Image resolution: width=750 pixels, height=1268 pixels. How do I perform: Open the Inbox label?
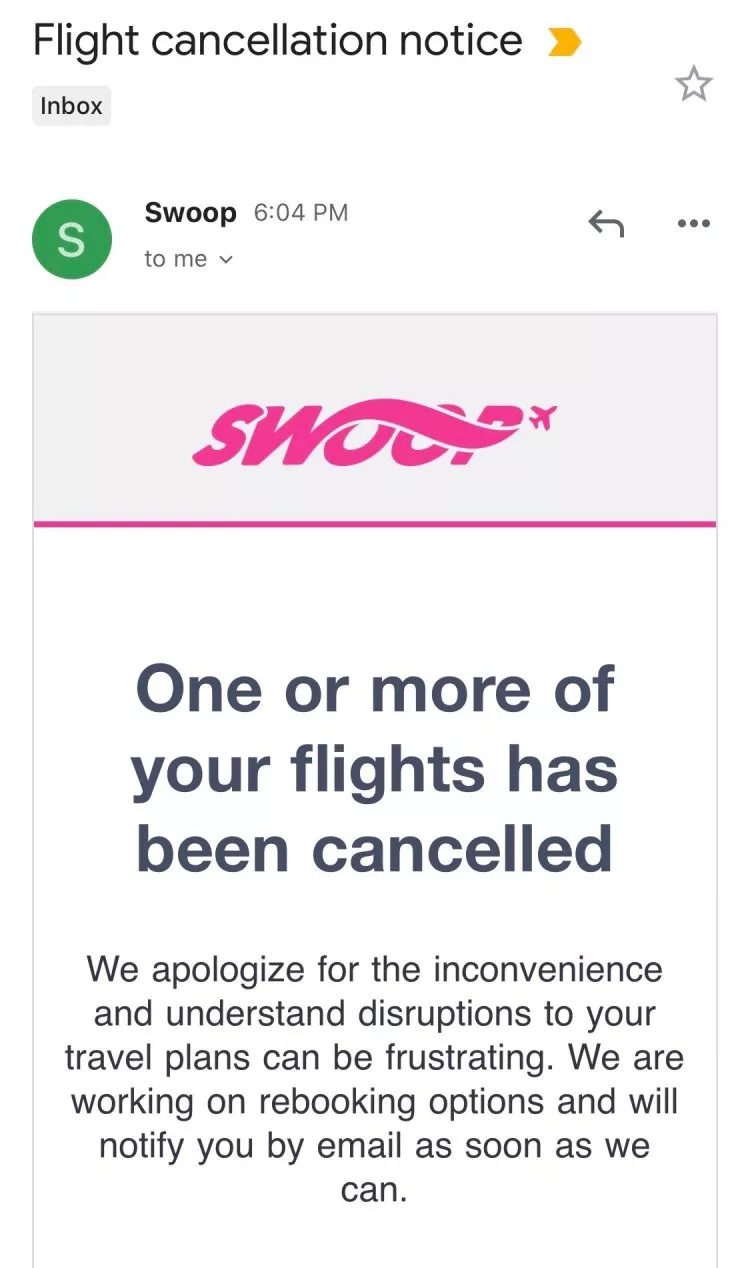[71, 106]
